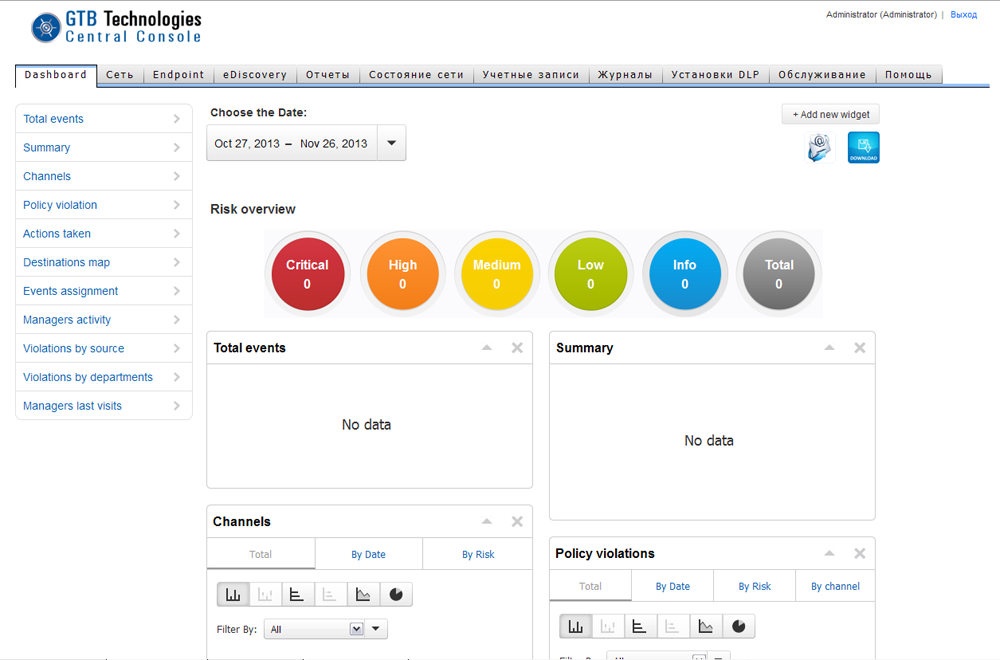Viewport: 1000px width, 660px height.
Task: Open the Учетные записи tab
Action: pyautogui.click(x=531, y=75)
